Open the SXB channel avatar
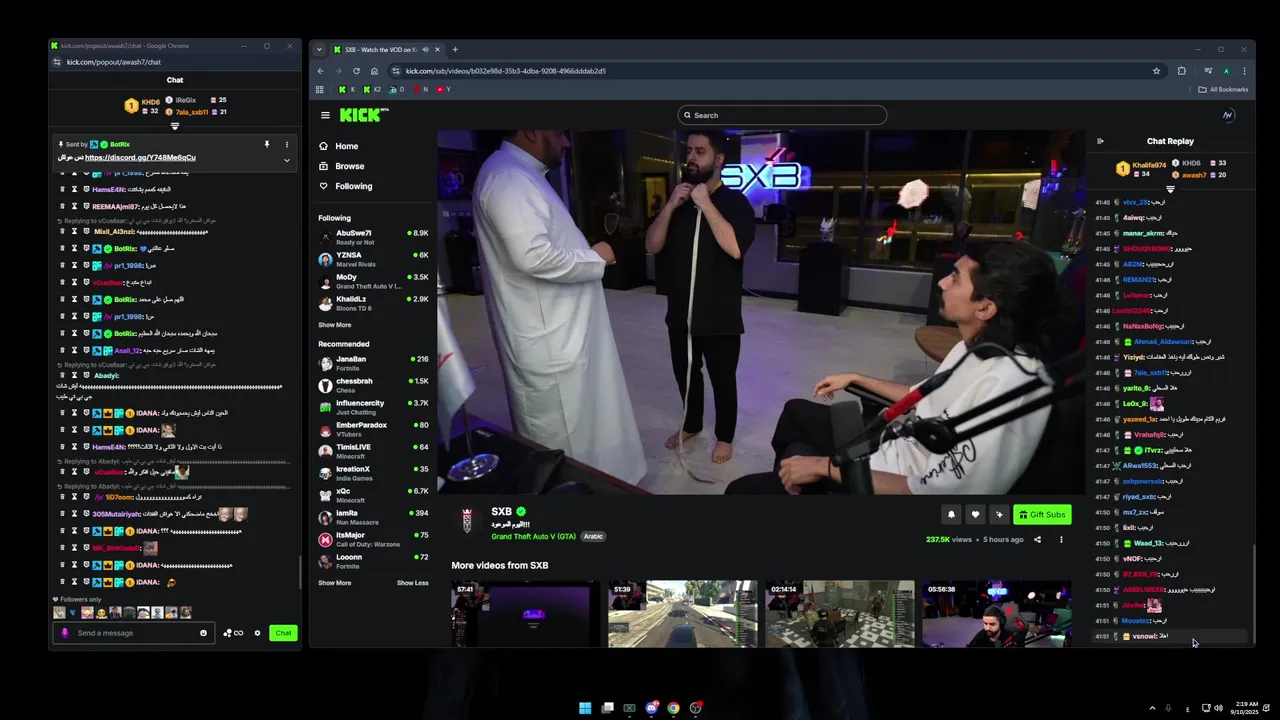Viewport: 1280px width, 720px height. (x=467, y=521)
